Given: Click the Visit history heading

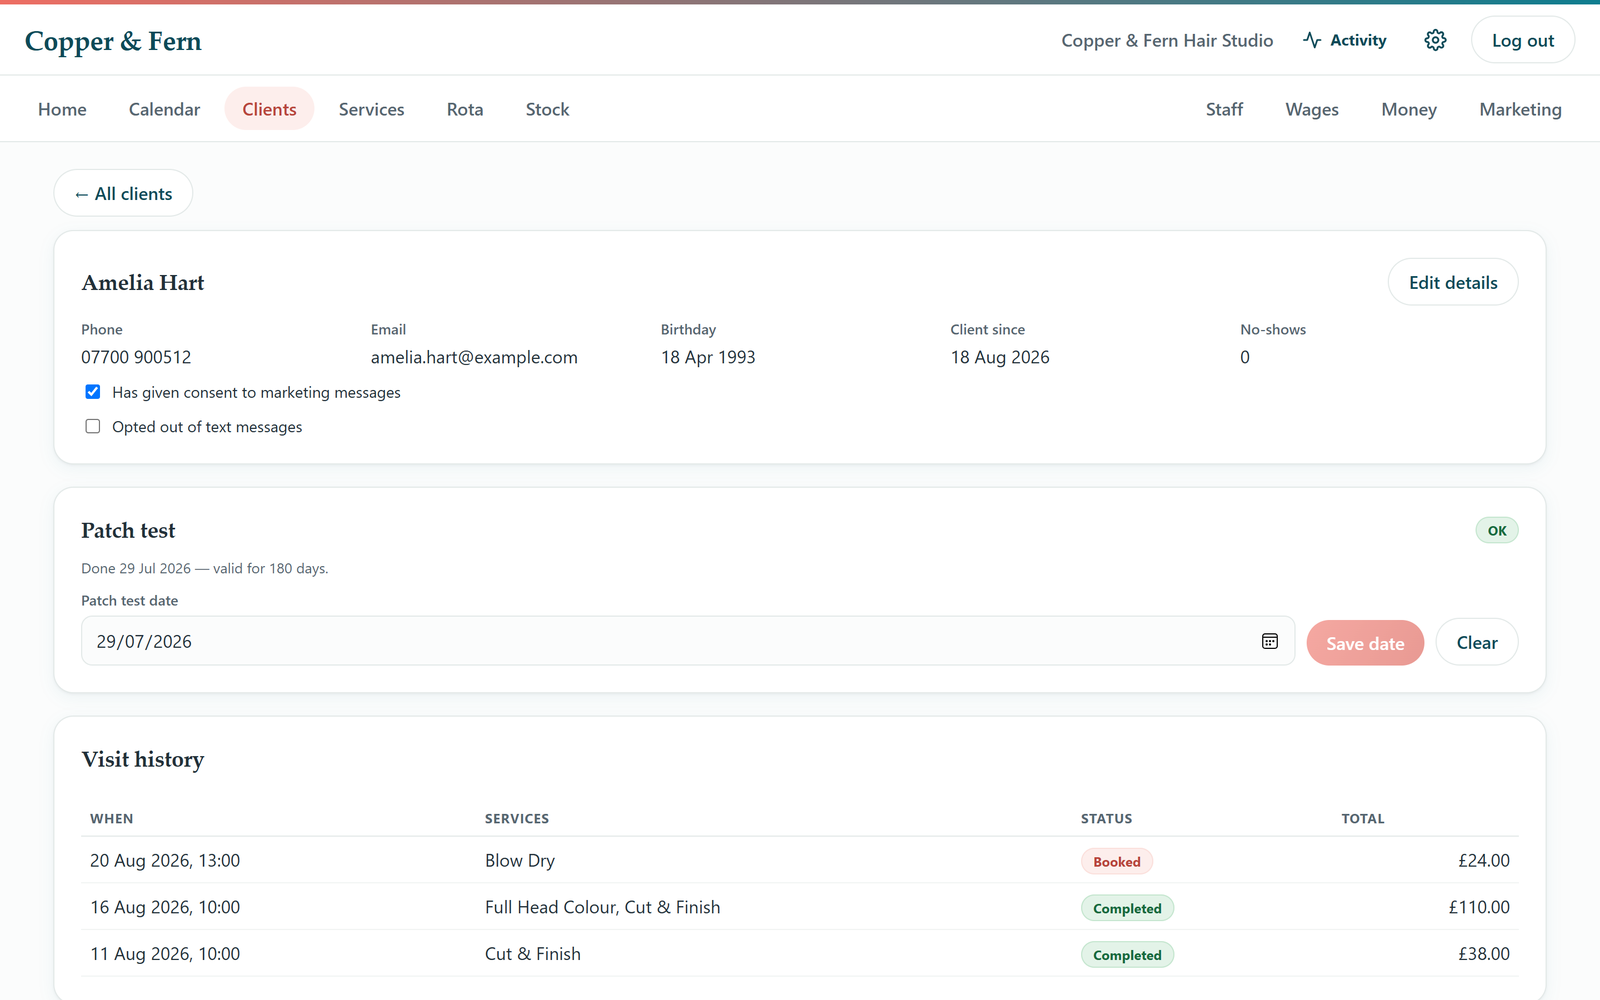Looking at the screenshot, I should (x=143, y=759).
